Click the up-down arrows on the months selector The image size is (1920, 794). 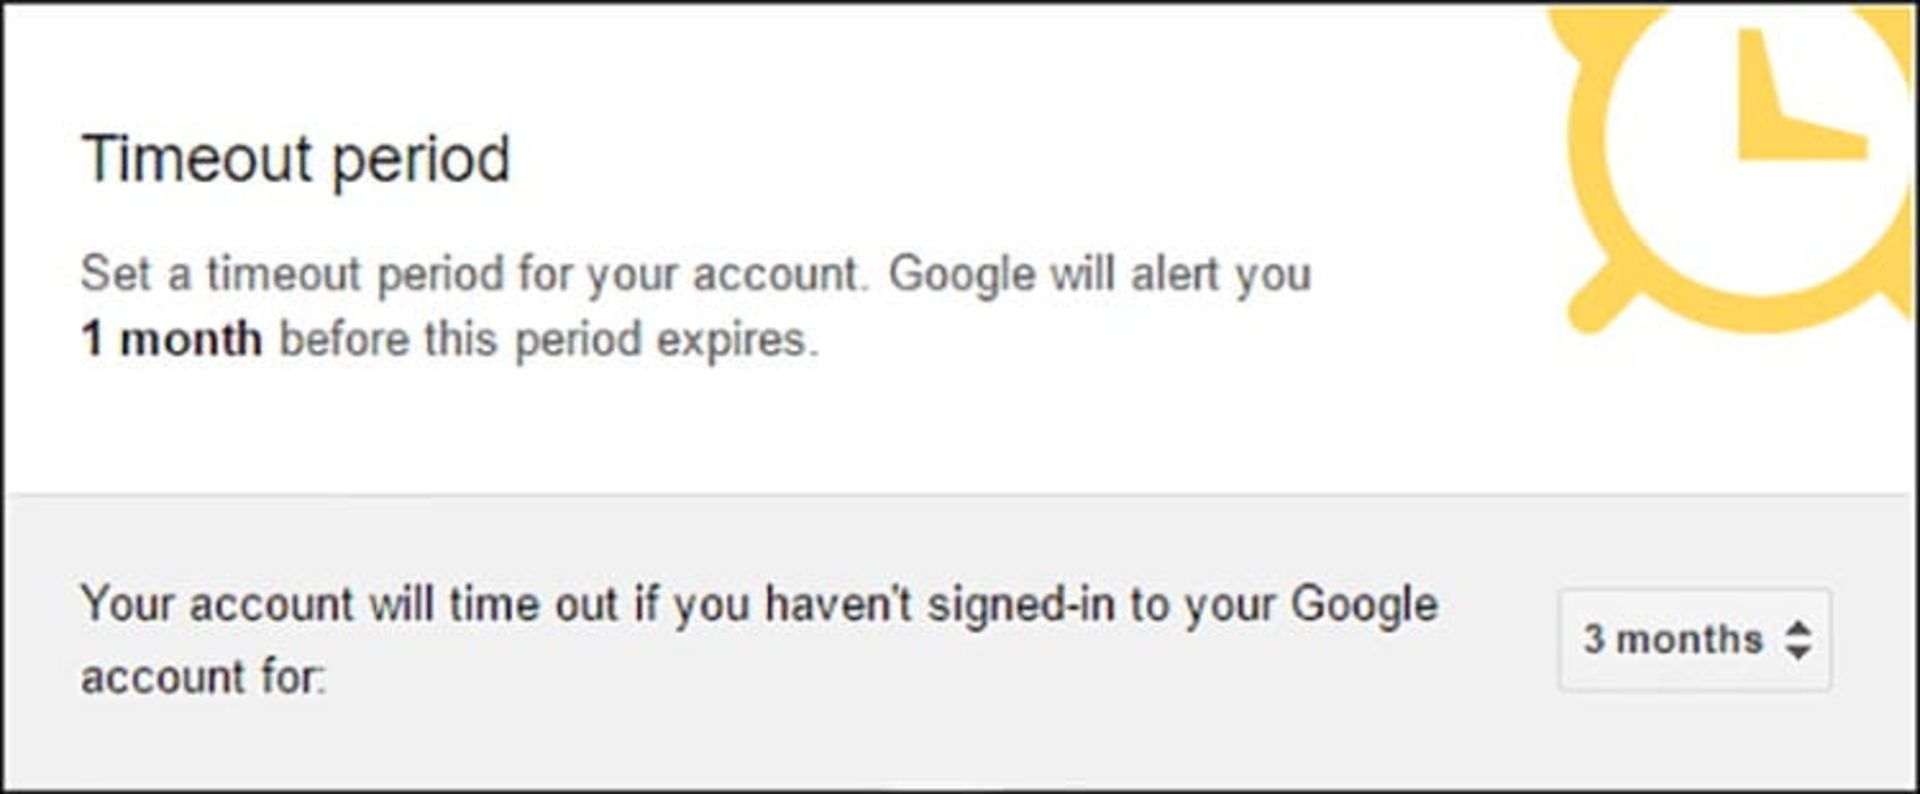(x=1798, y=640)
